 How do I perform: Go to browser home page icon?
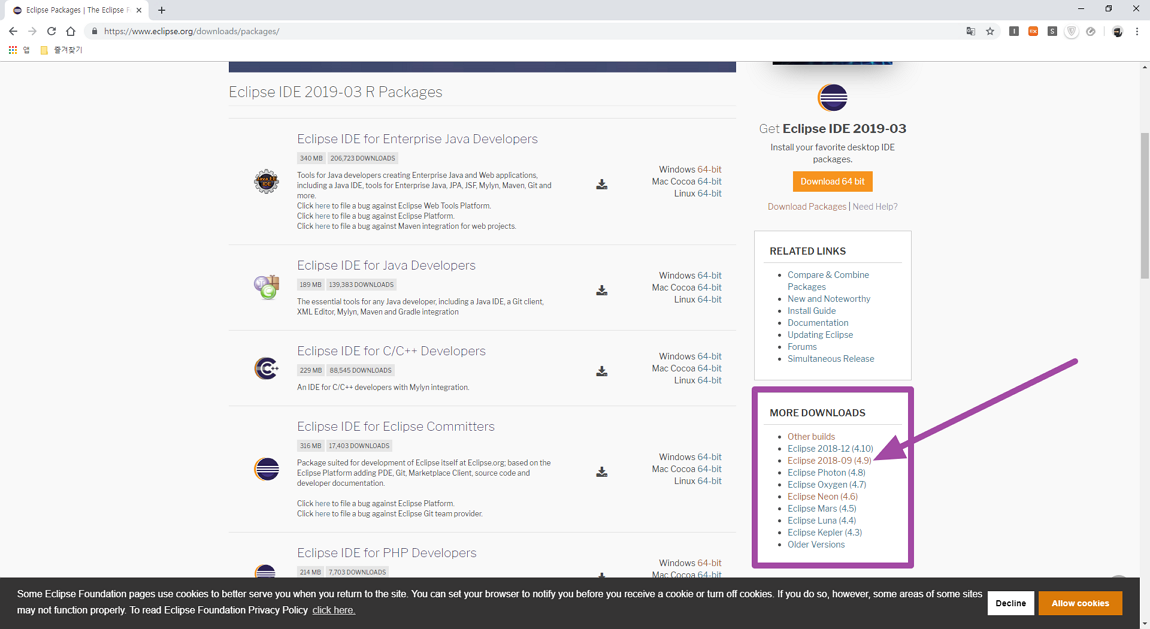pos(70,32)
